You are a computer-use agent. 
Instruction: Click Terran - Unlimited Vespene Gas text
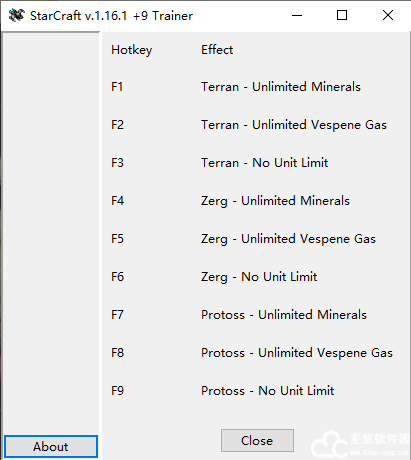pos(294,125)
